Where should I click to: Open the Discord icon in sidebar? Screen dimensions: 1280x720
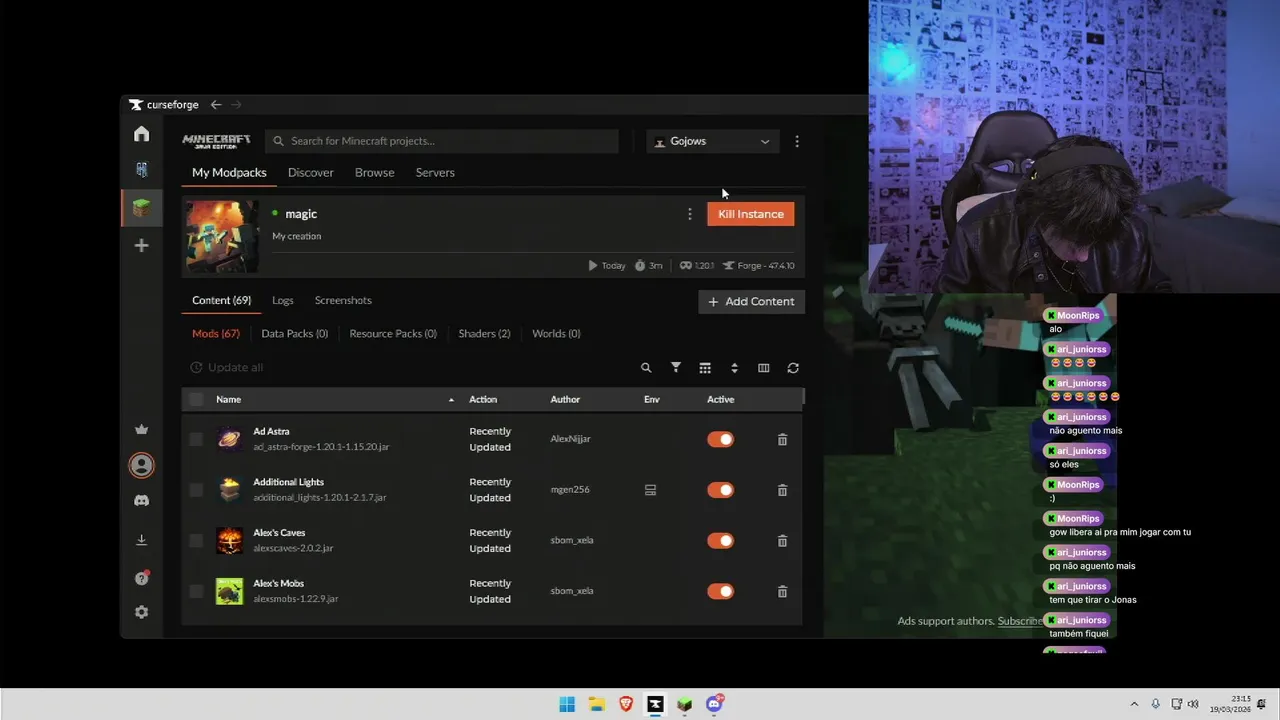click(142, 501)
